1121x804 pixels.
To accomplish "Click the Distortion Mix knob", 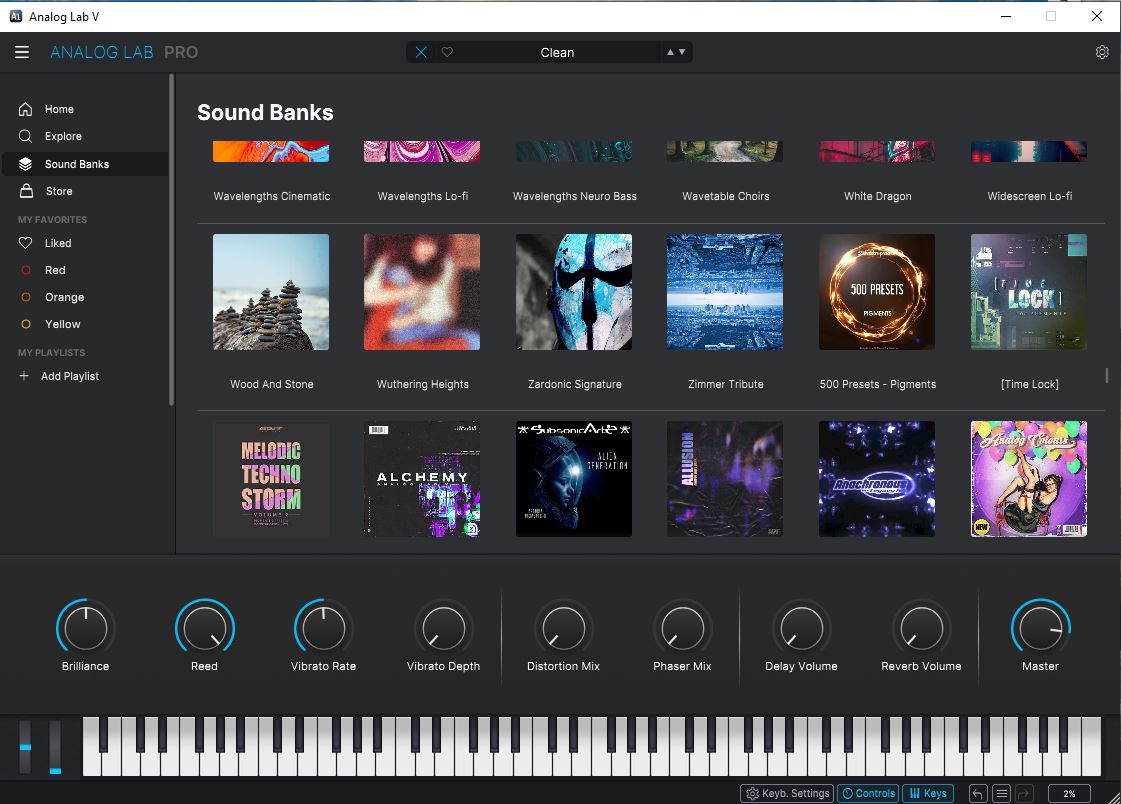I will click(x=563, y=628).
